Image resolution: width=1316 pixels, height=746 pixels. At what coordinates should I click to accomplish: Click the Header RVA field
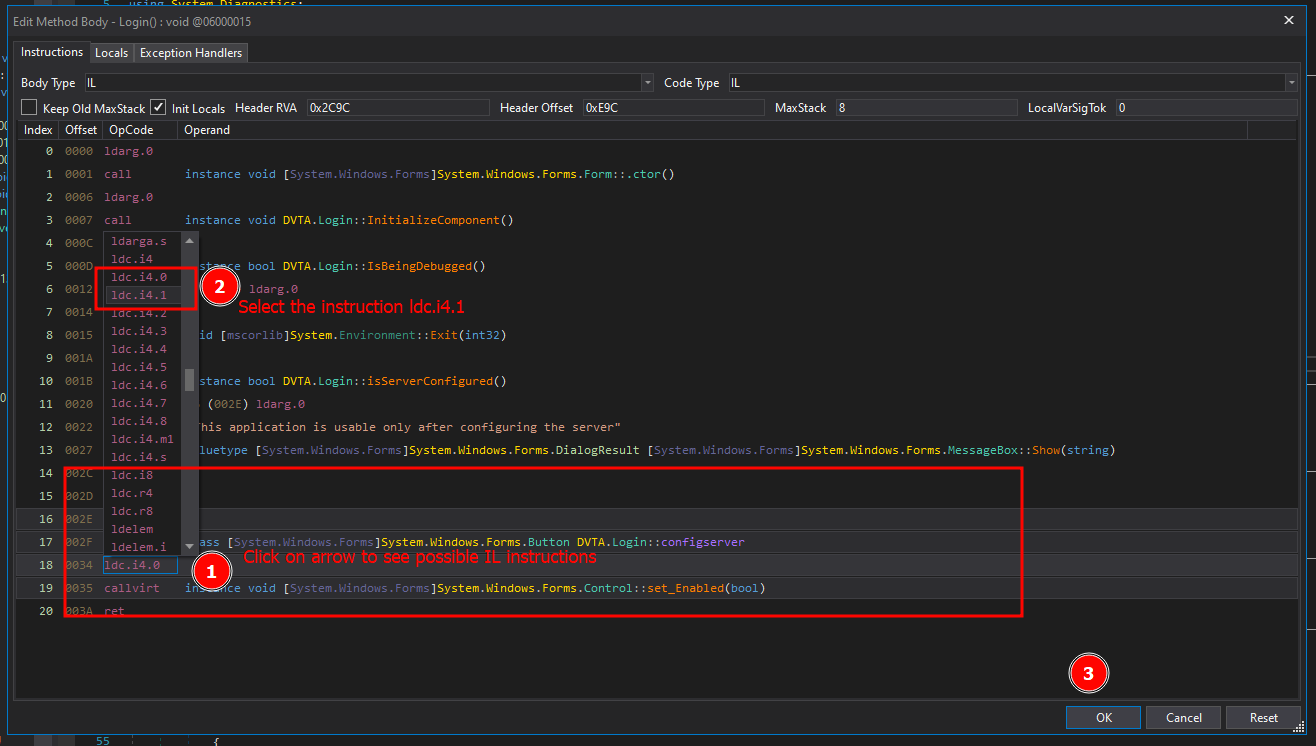(x=397, y=107)
